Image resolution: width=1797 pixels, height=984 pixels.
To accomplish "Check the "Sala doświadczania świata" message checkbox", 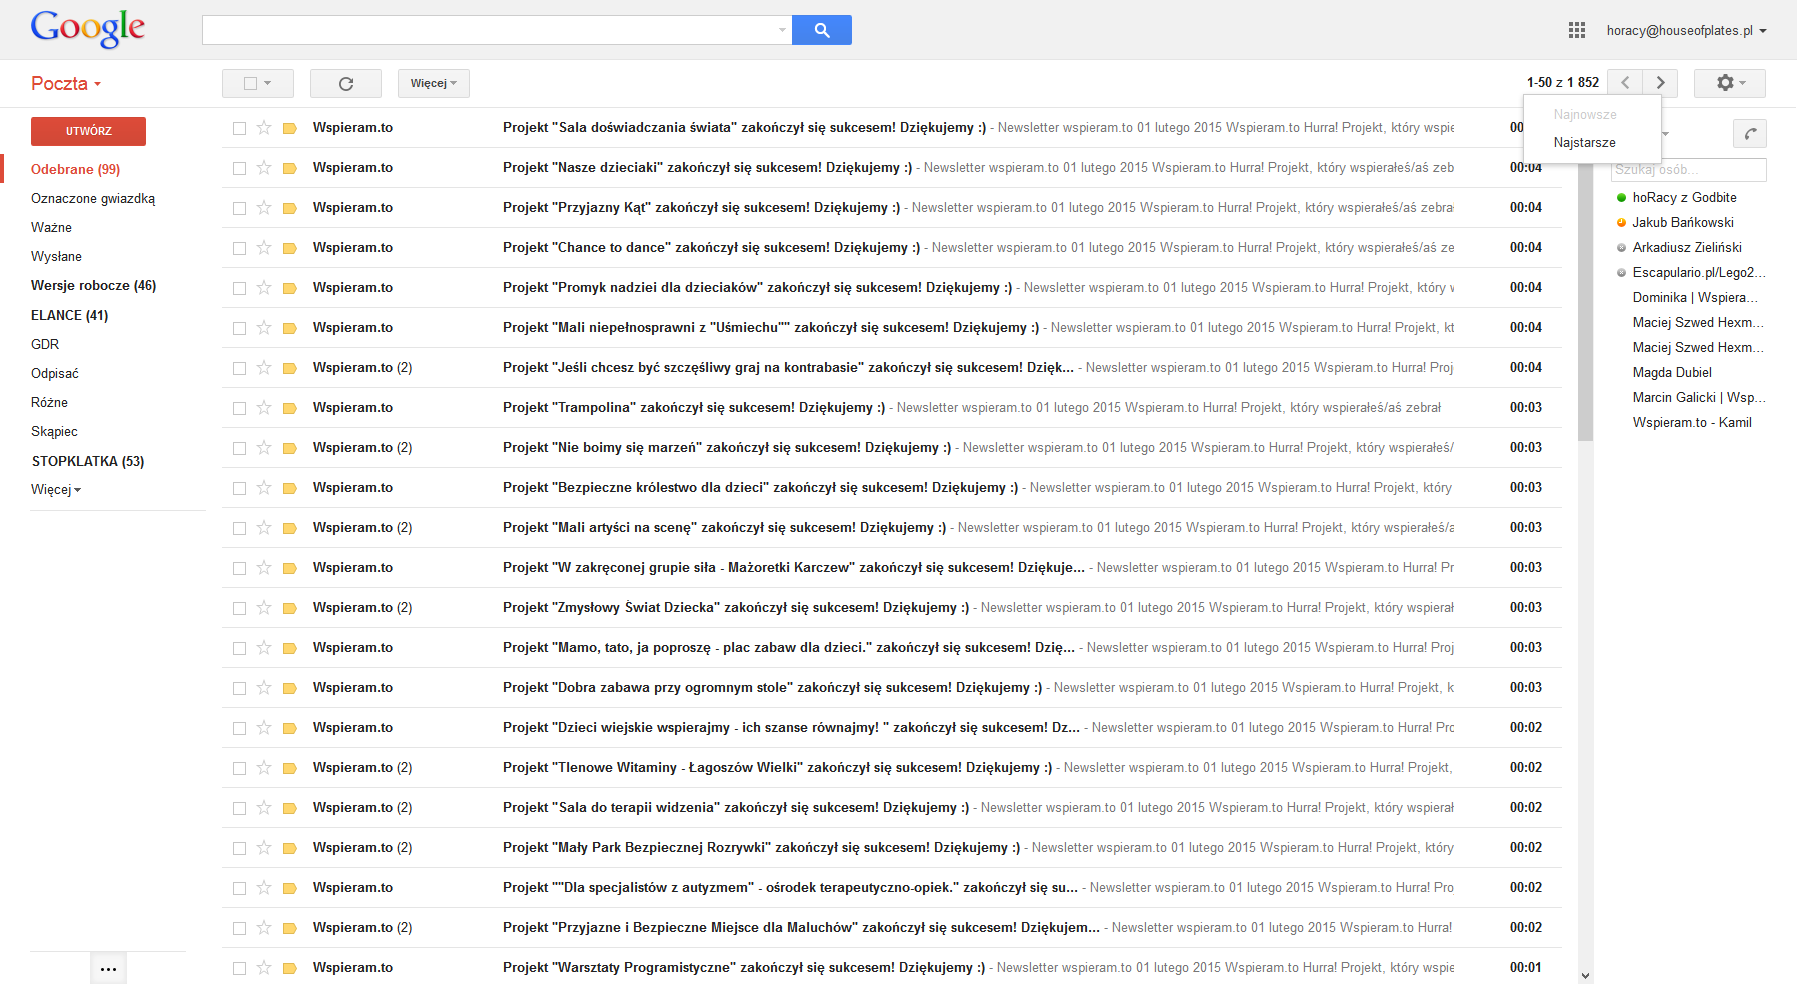I will coord(239,128).
